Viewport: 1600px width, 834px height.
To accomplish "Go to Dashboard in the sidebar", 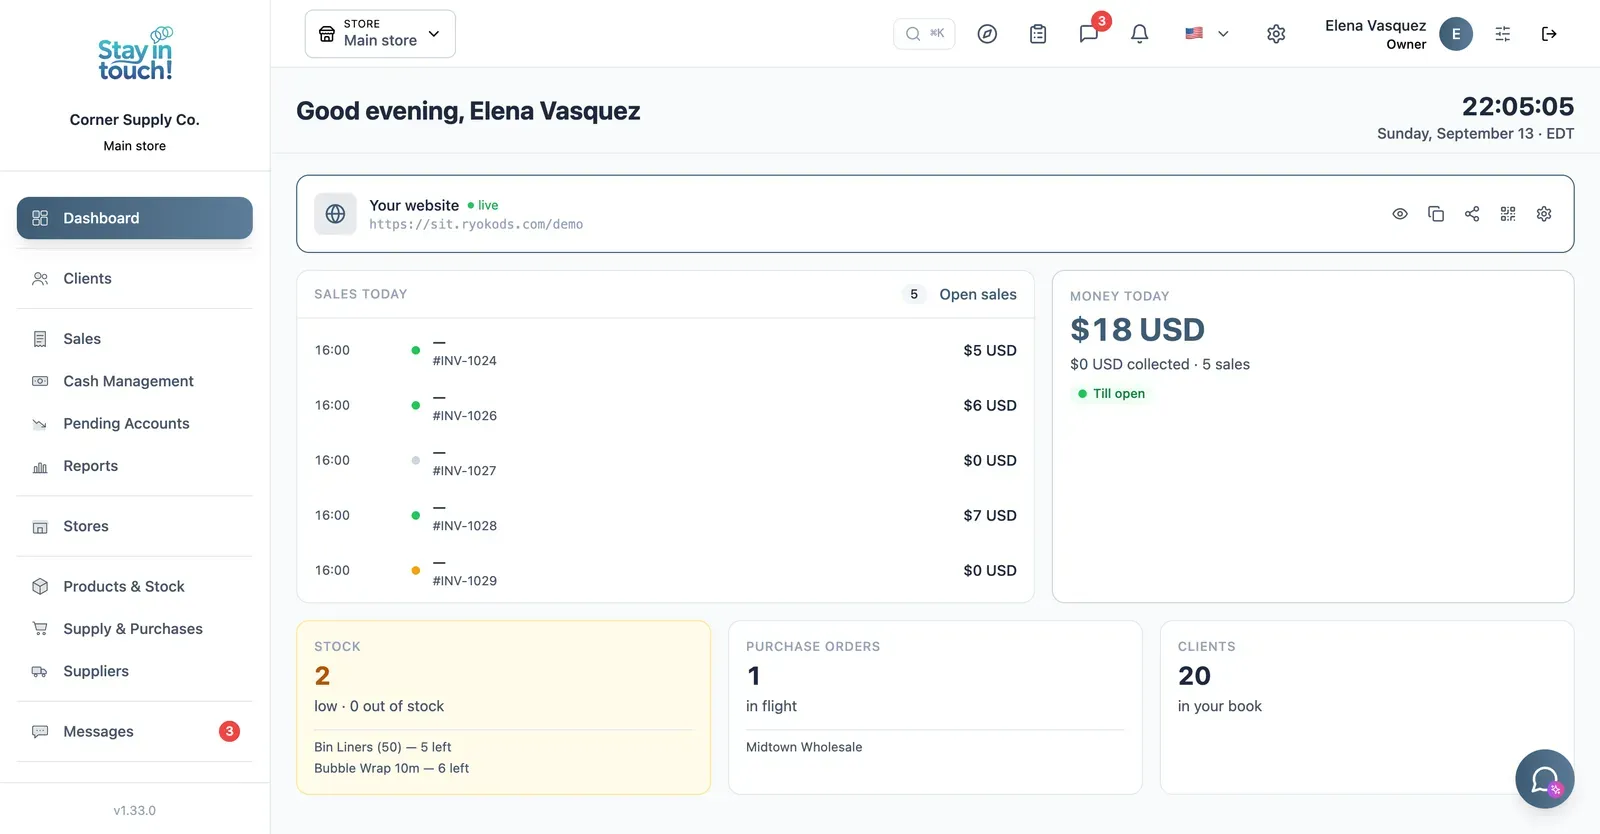I will click(x=135, y=218).
